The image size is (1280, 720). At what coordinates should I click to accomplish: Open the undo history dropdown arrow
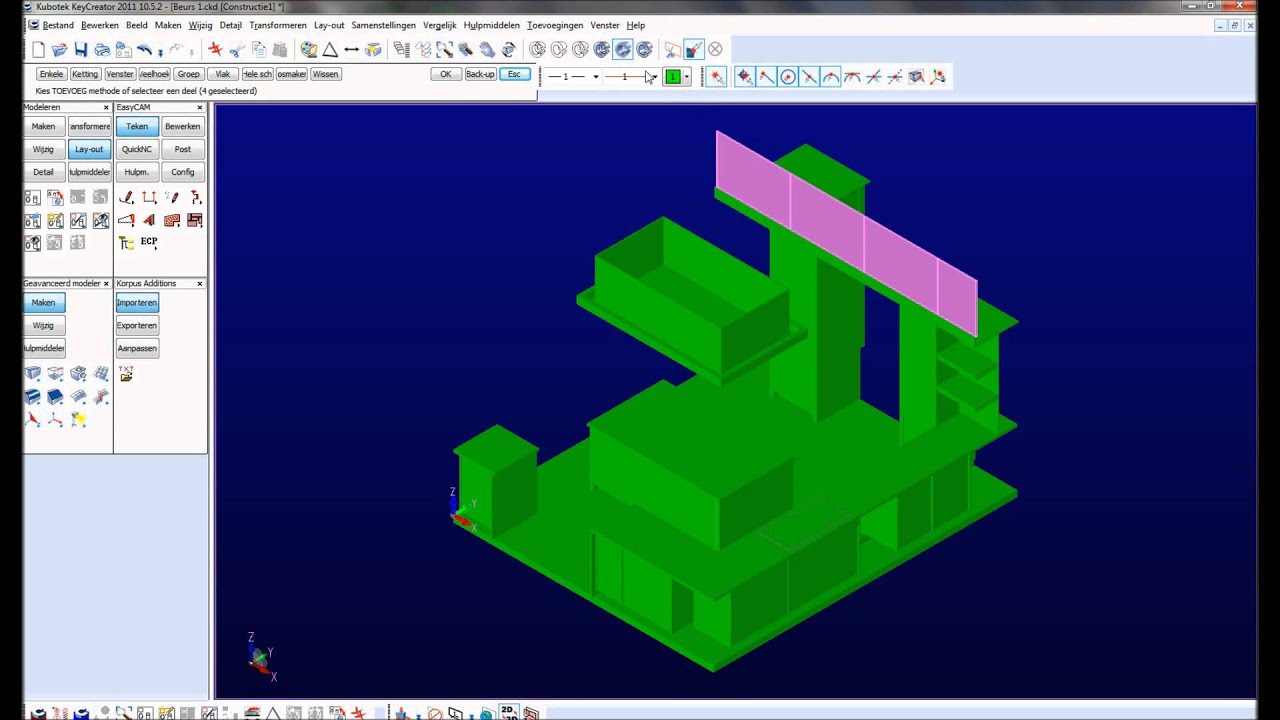[x=160, y=51]
